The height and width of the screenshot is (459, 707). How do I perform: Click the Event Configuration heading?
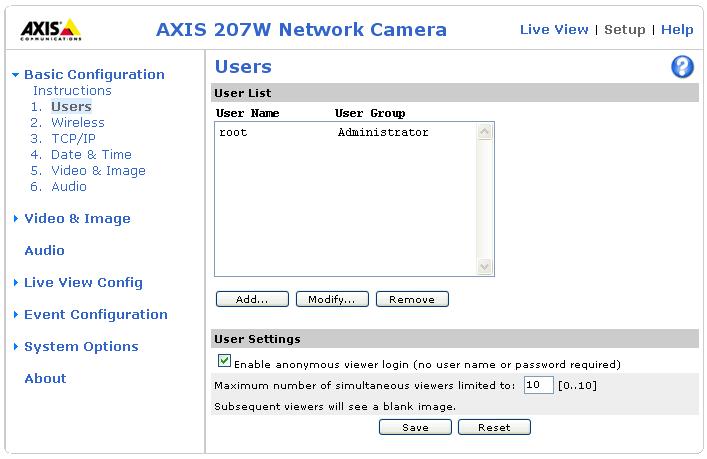click(96, 315)
